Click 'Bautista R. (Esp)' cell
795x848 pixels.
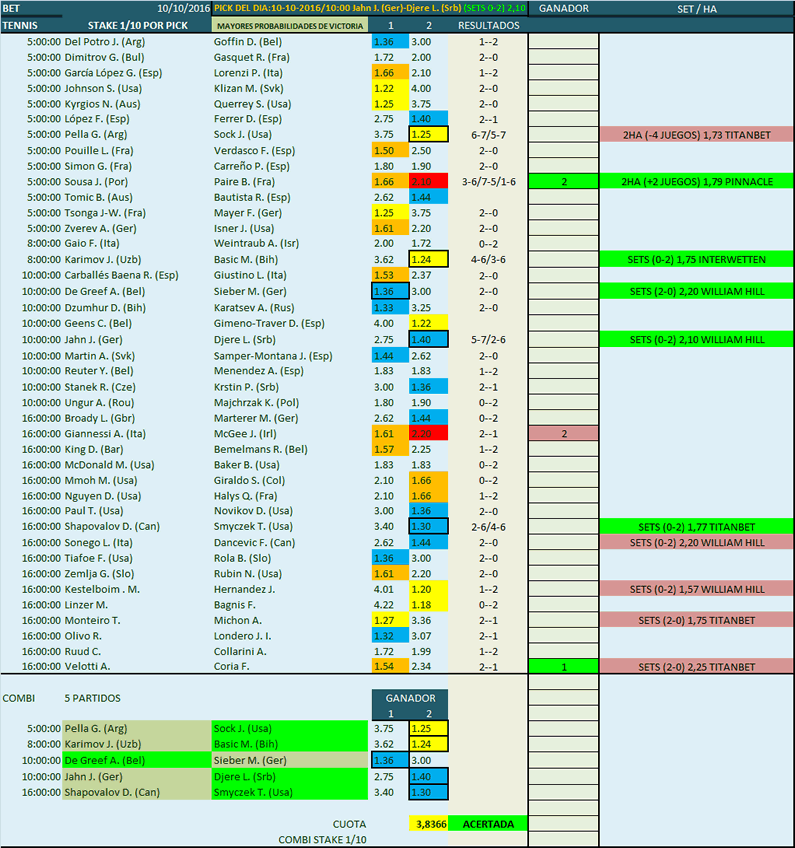pyautogui.click(x=251, y=197)
